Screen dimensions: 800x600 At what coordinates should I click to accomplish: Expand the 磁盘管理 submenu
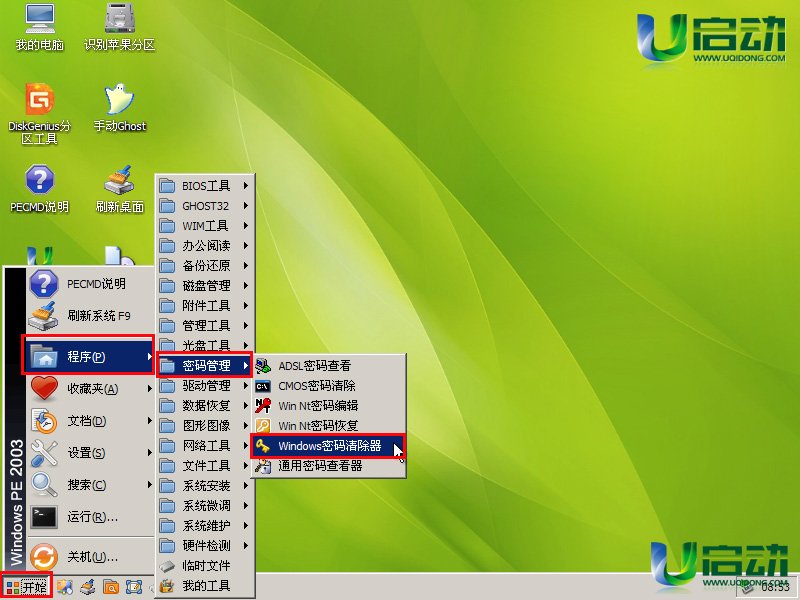tap(205, 285)
